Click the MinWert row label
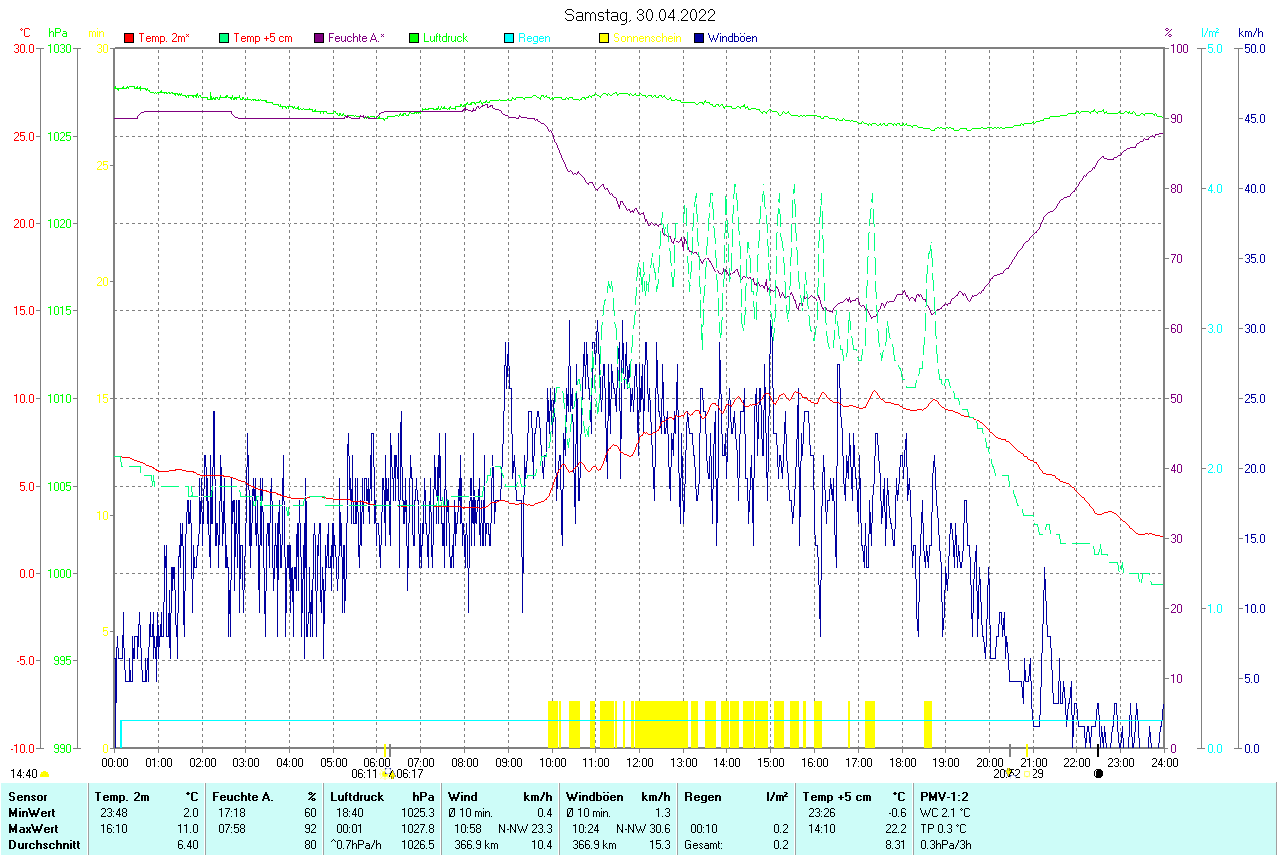Image resolution: width=1277 pixels, height=855 pixels. point(31,813)
